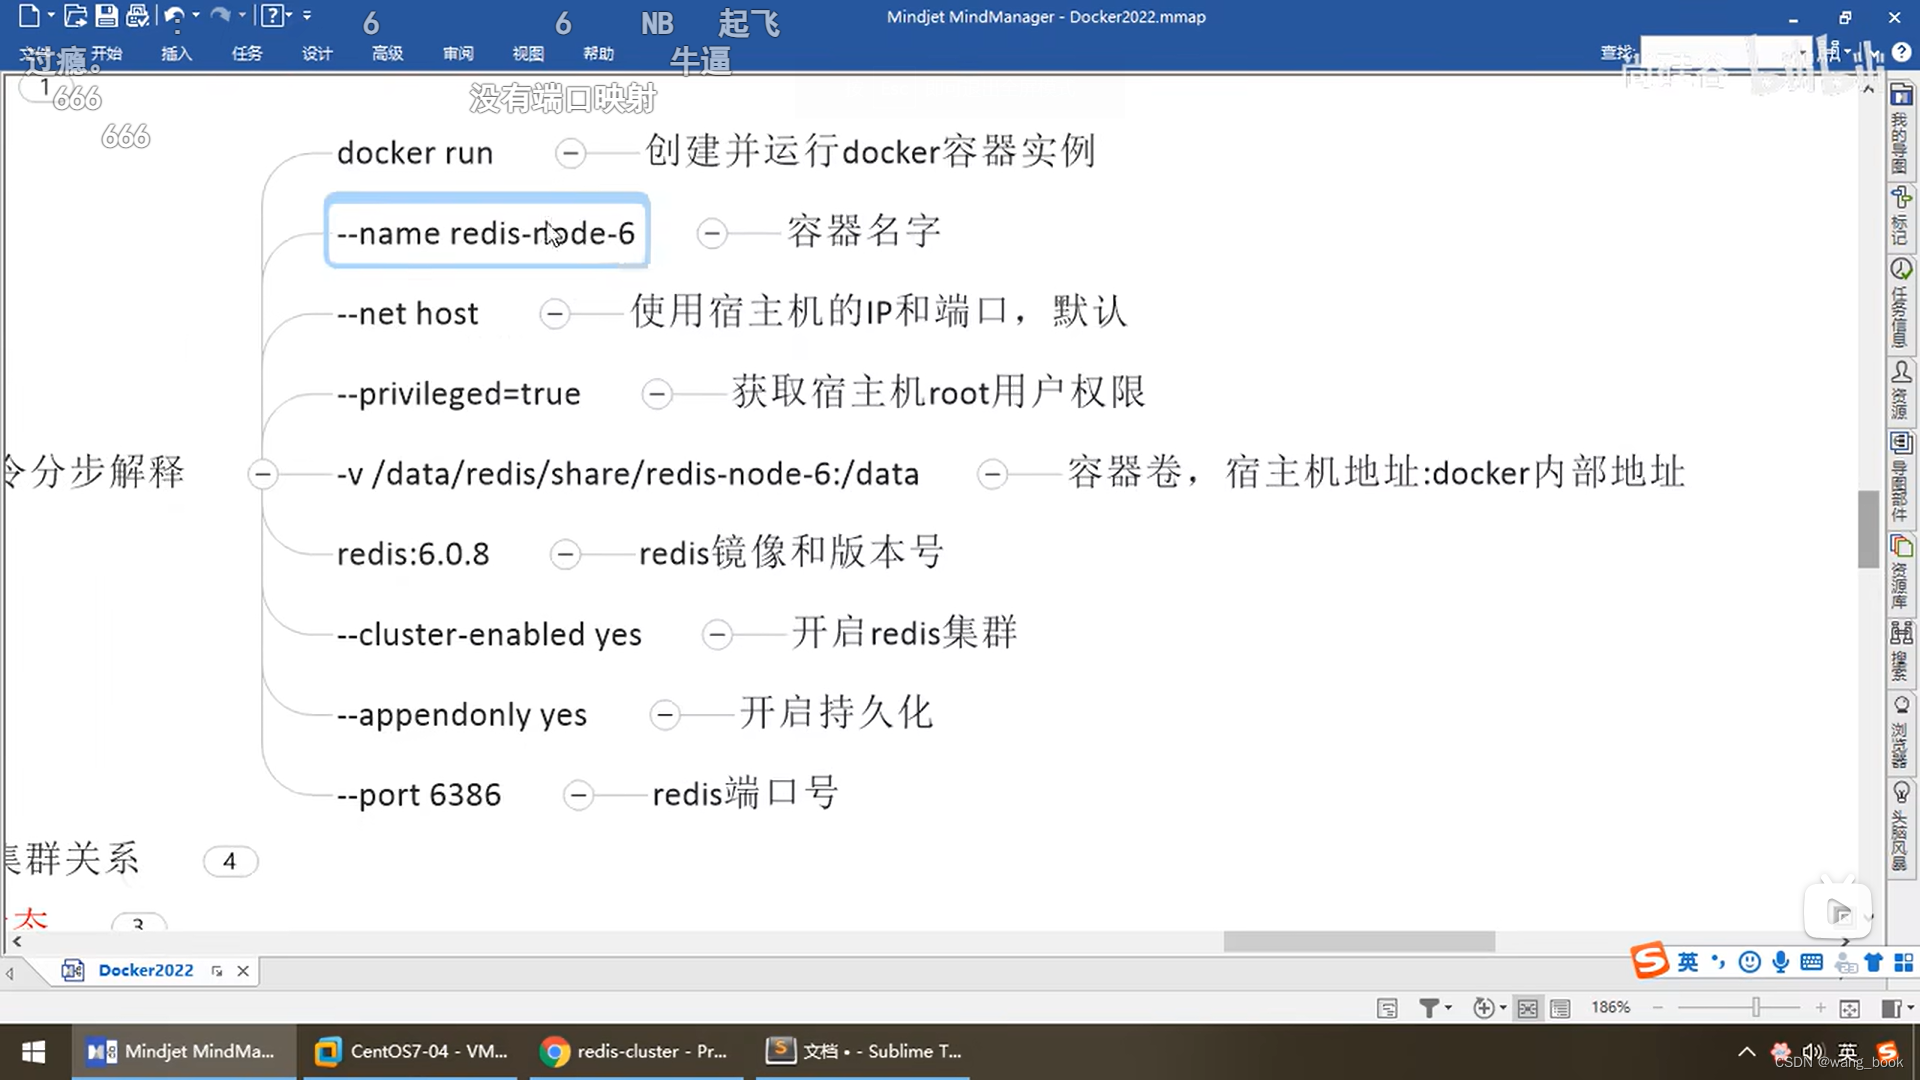This screenshot has height=1080, width=1920.
Task: Collapse the --net host topic
Action: point(554,314)
